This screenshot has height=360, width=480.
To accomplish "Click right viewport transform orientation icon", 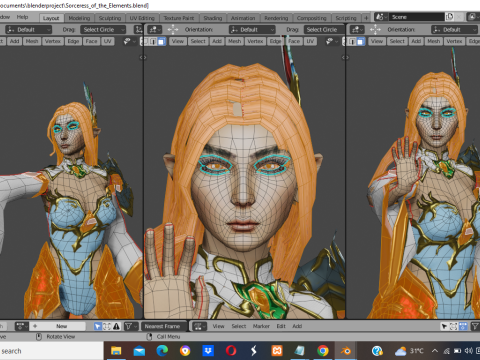I will [x=375, y=30].
